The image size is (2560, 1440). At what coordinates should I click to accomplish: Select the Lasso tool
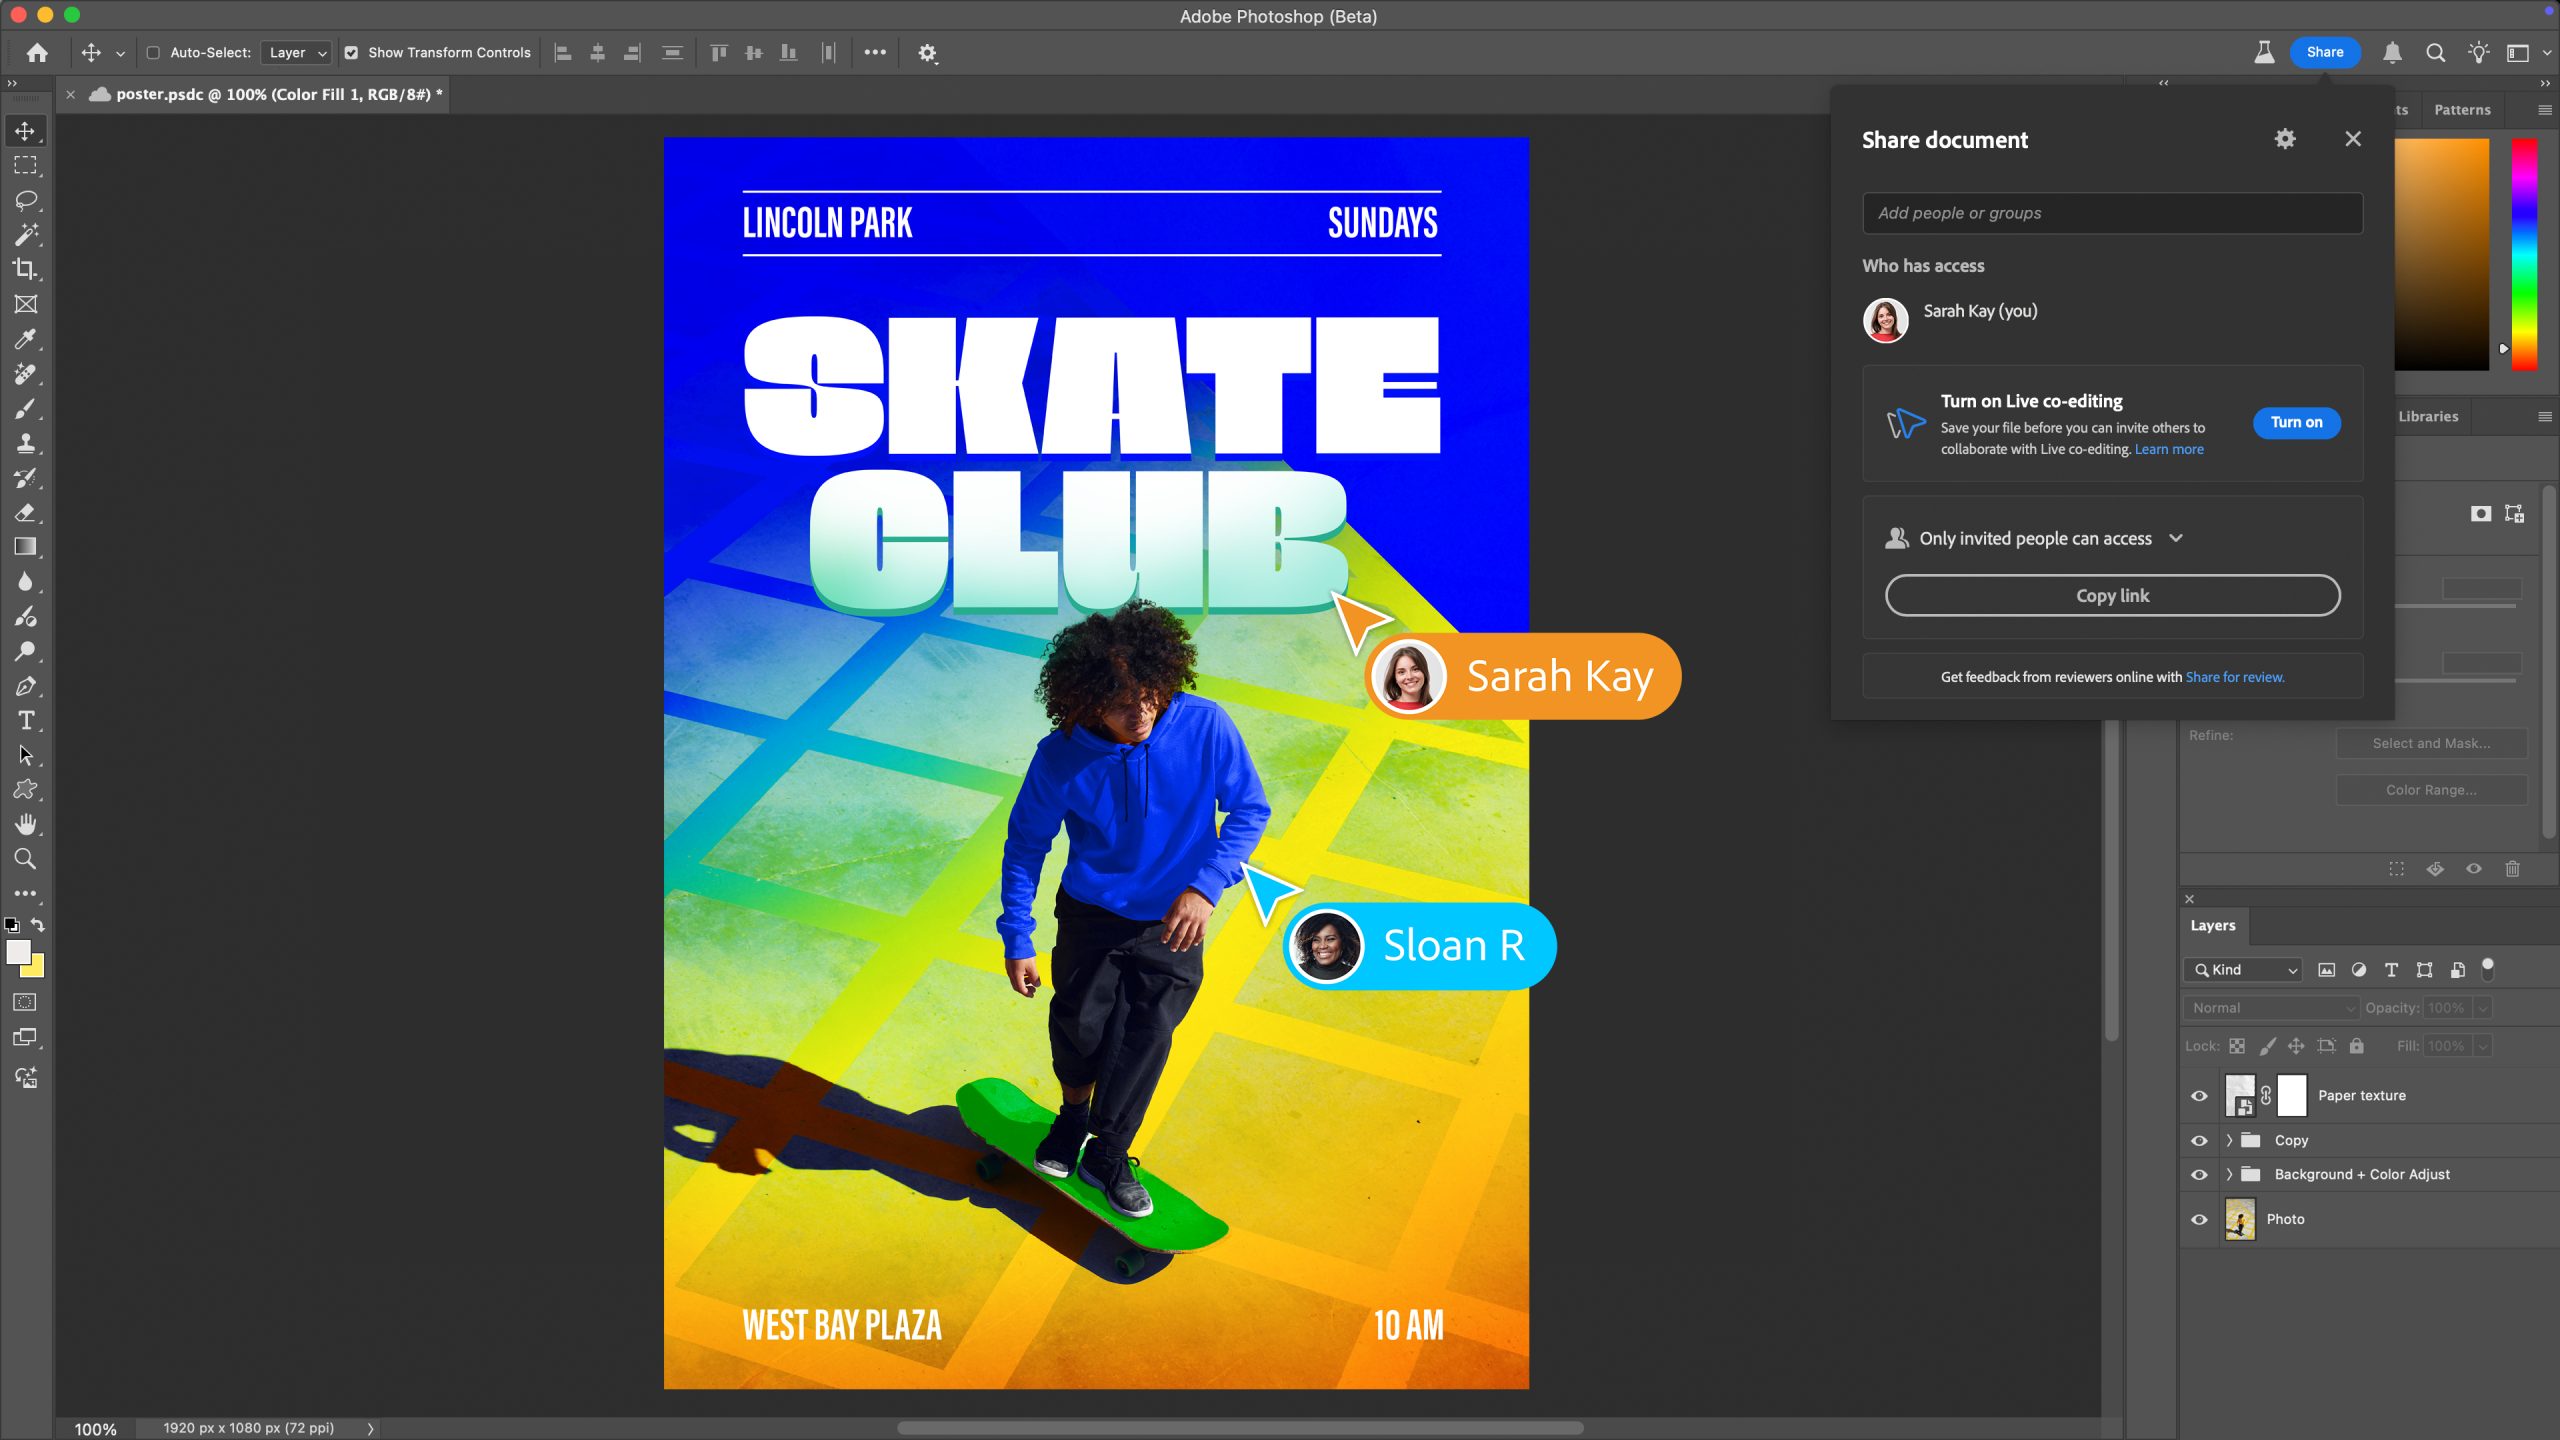(x=26, y=199)
